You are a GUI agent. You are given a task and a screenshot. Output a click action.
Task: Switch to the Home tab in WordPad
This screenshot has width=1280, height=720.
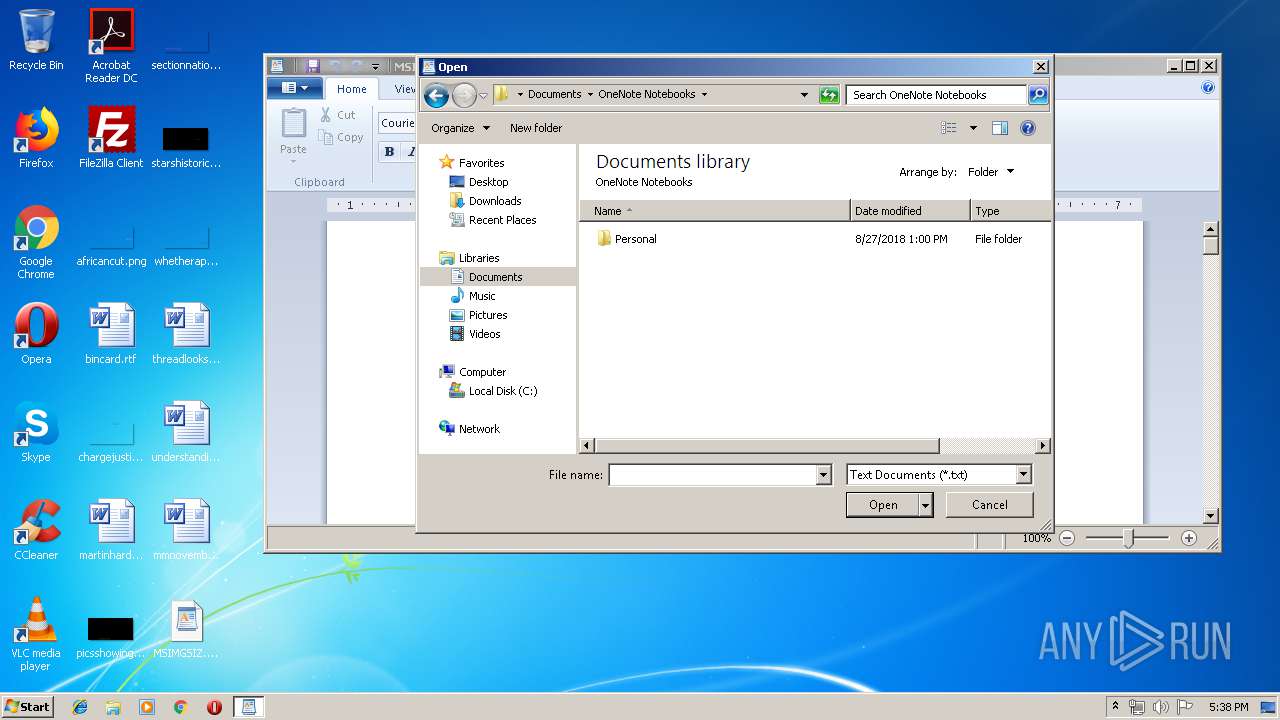352,89
